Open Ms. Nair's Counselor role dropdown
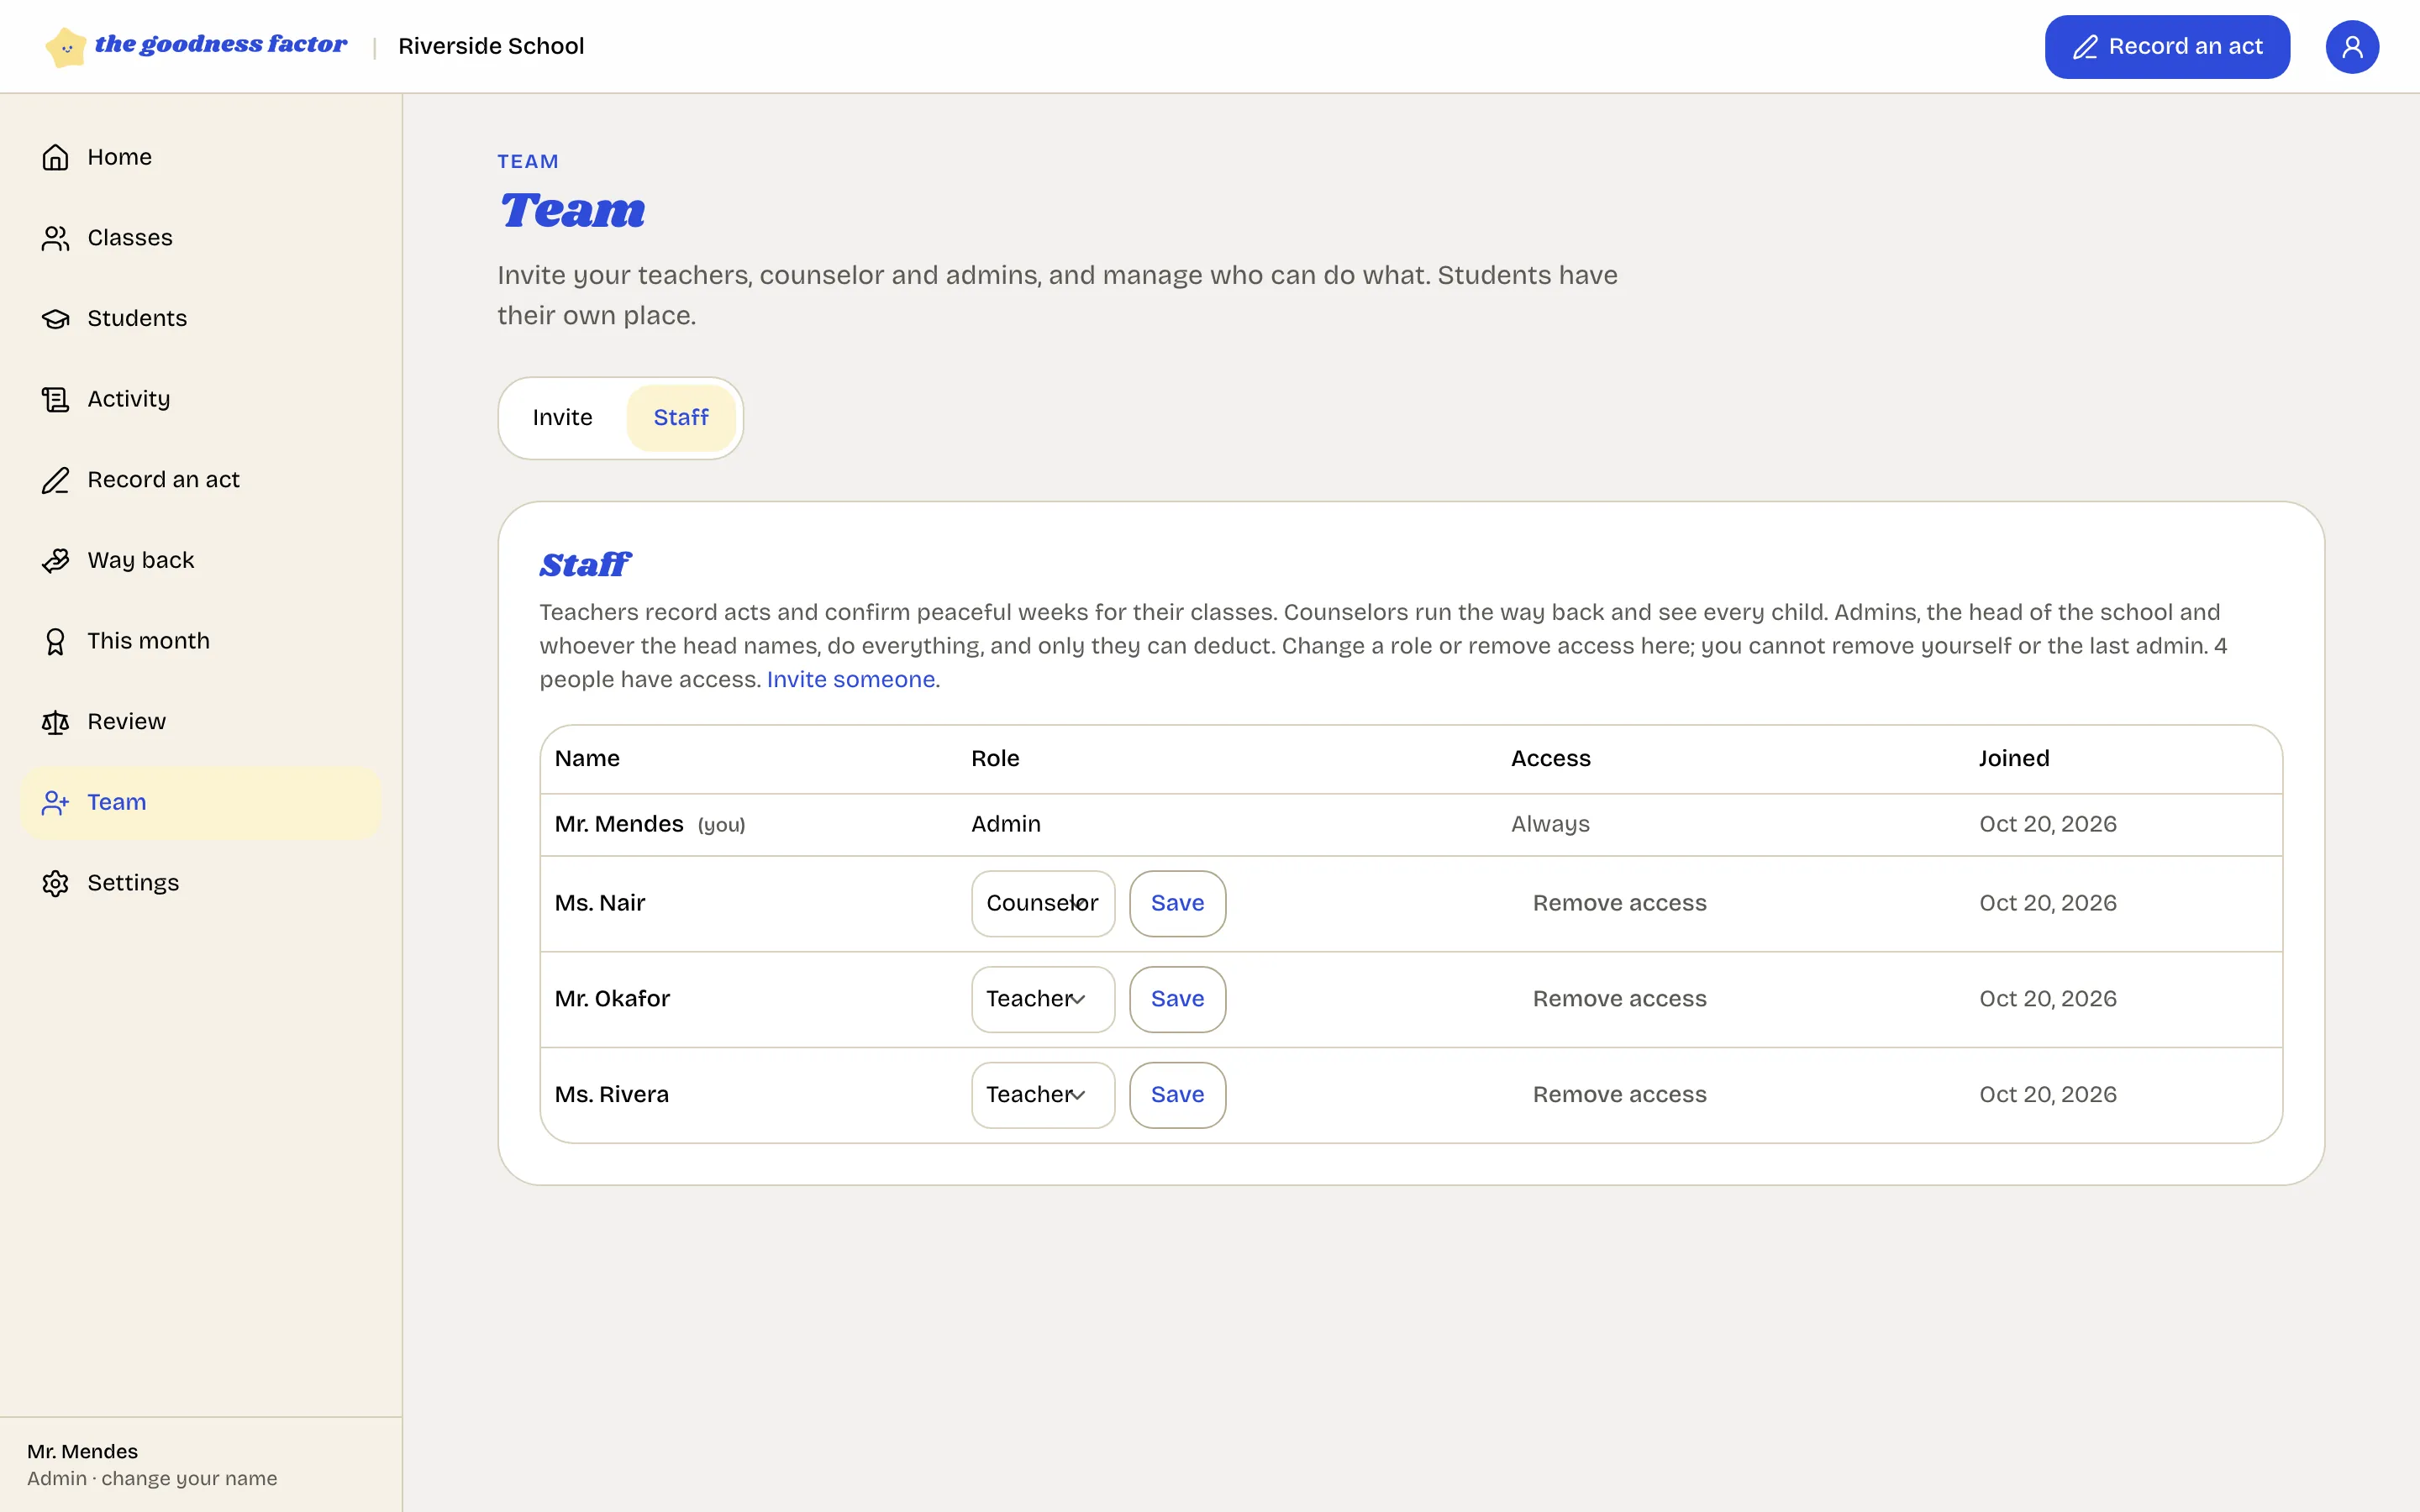Viewport: 2420px width, 1512px height. (x=1042, y=903)
